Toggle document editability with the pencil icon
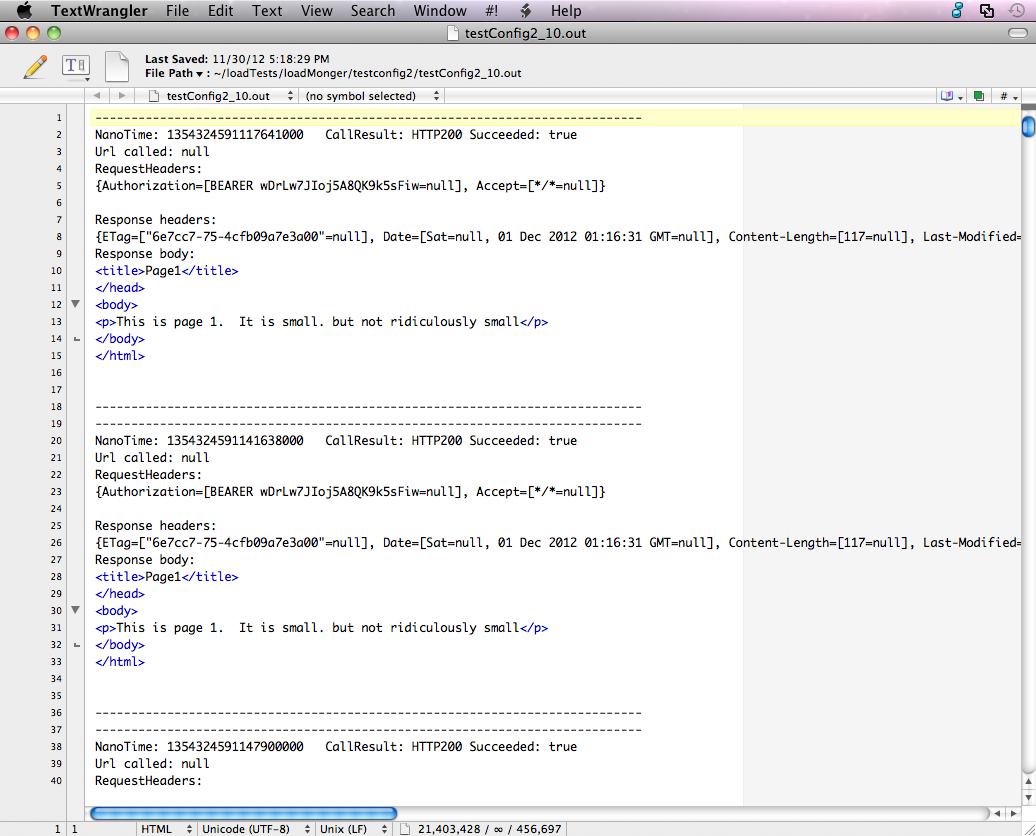The image size is (1036, 836). (37, 64)
